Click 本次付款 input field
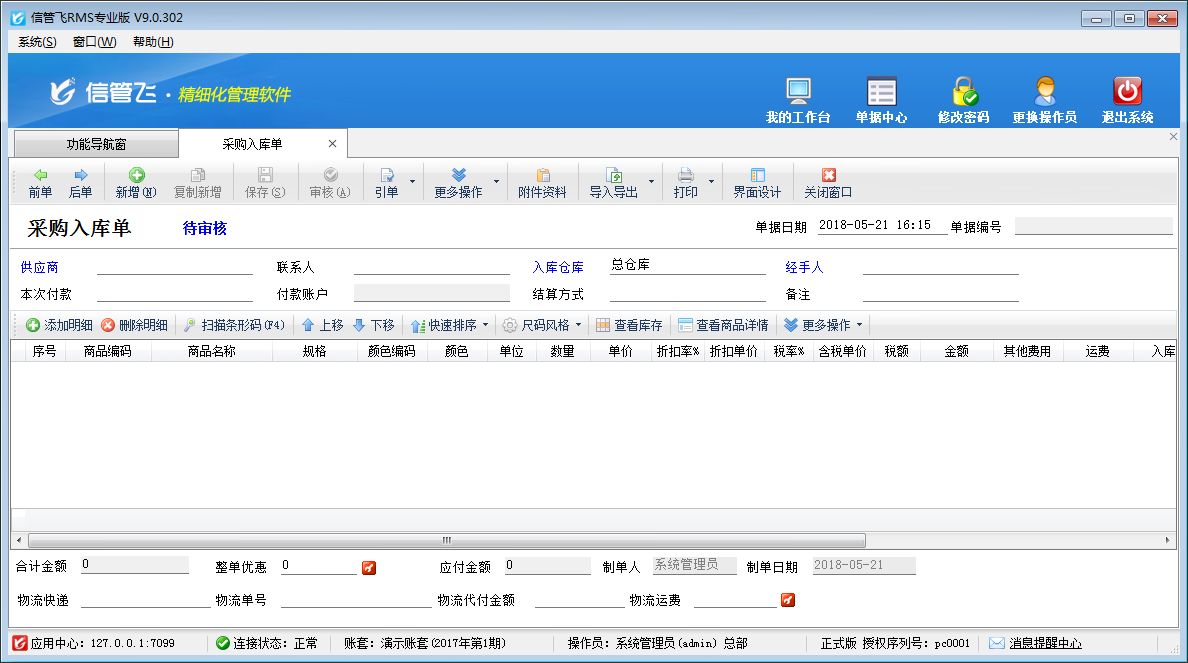This screenshot has height=663, width=1188. [175, 293]
